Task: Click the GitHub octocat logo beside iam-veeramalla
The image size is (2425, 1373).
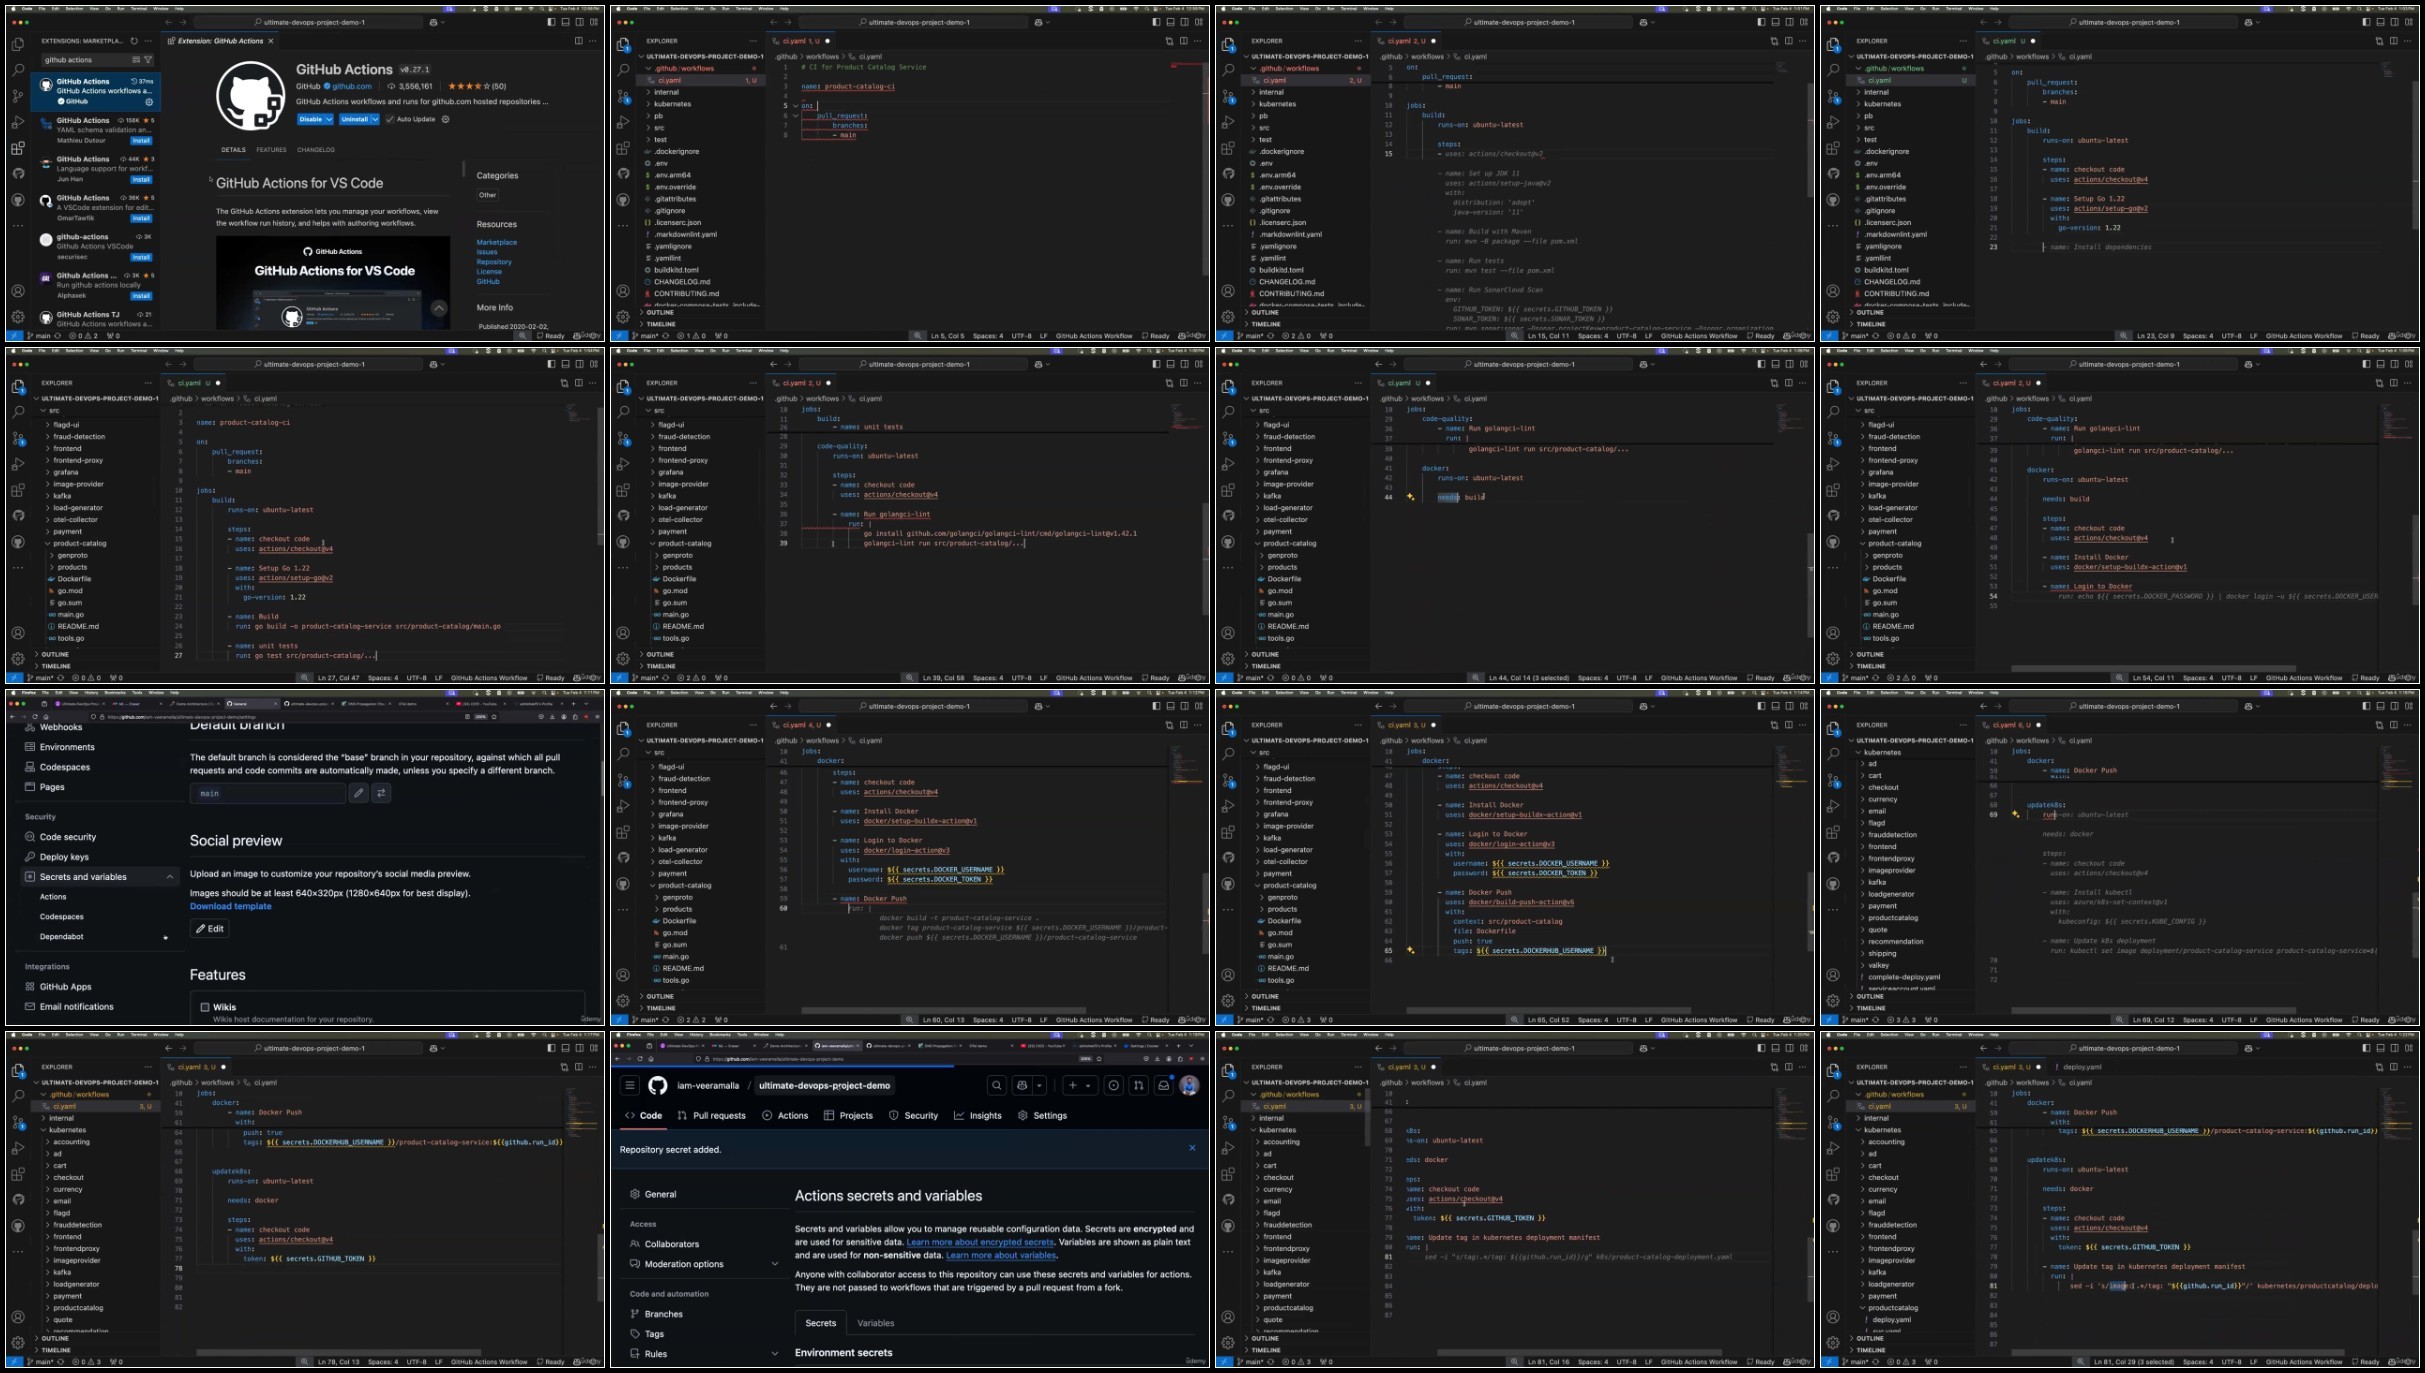Action: 658,1085
